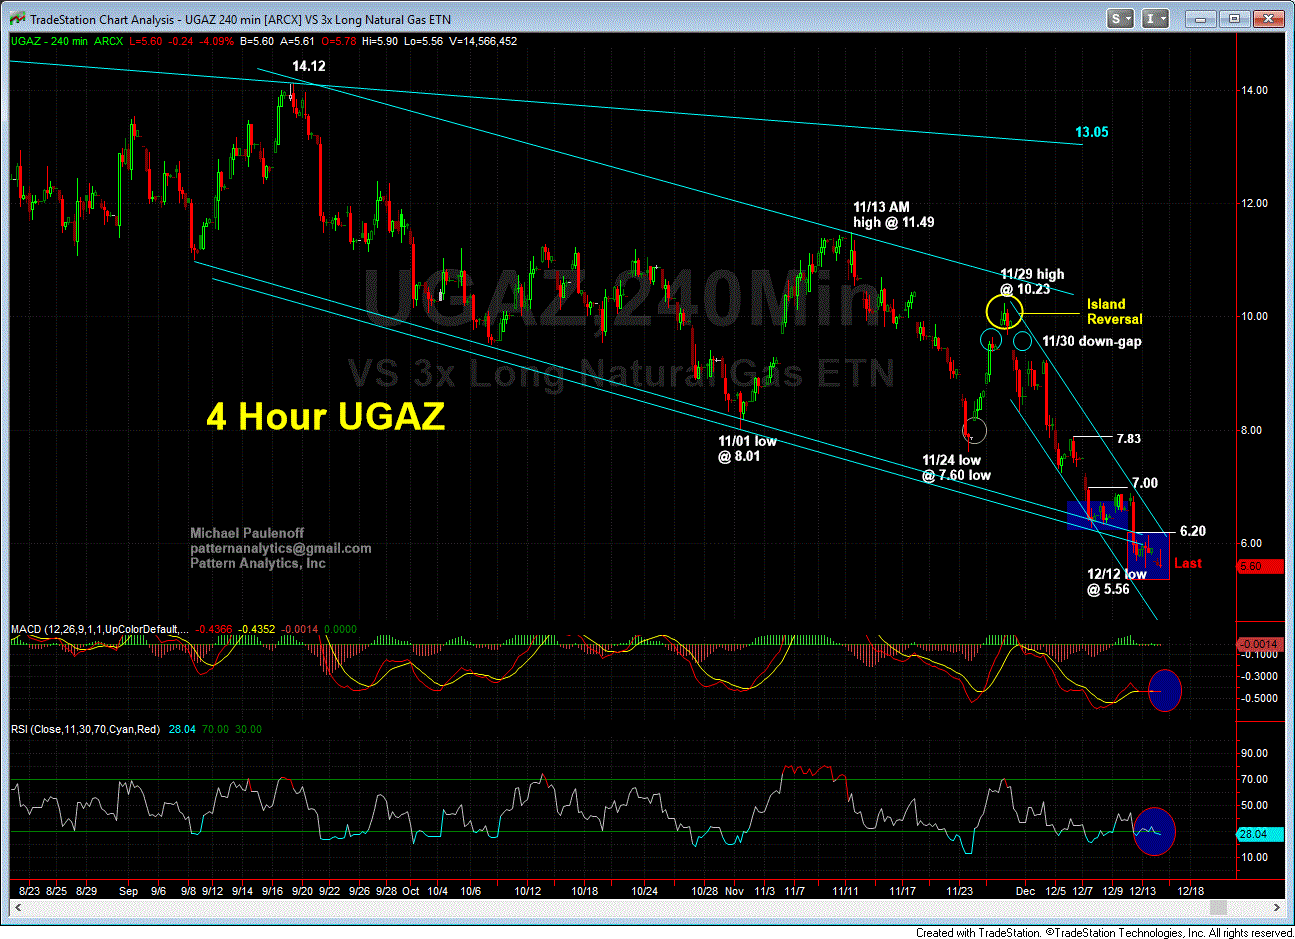Screen dimensions: 1295x939
Task: Click the '11/30 down-gap' annotation
Action: point(1091,341)
